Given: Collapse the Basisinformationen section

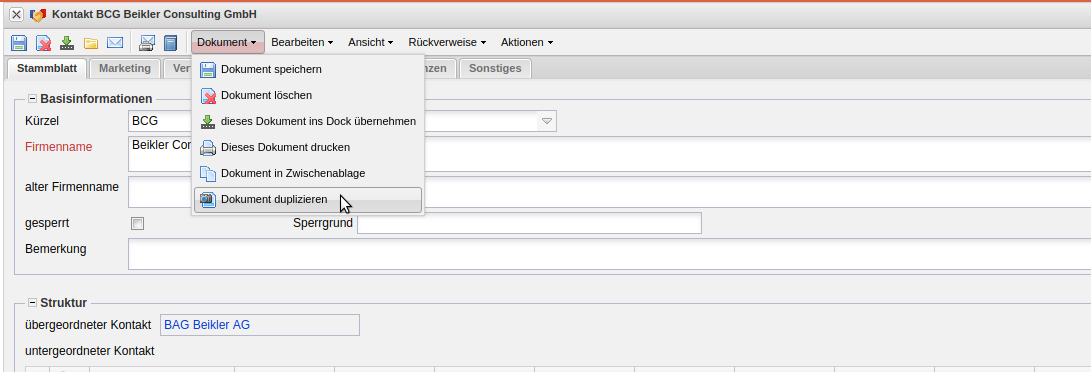Looking at the screenshot, I should pyautogui.click(x=32, y=99).
